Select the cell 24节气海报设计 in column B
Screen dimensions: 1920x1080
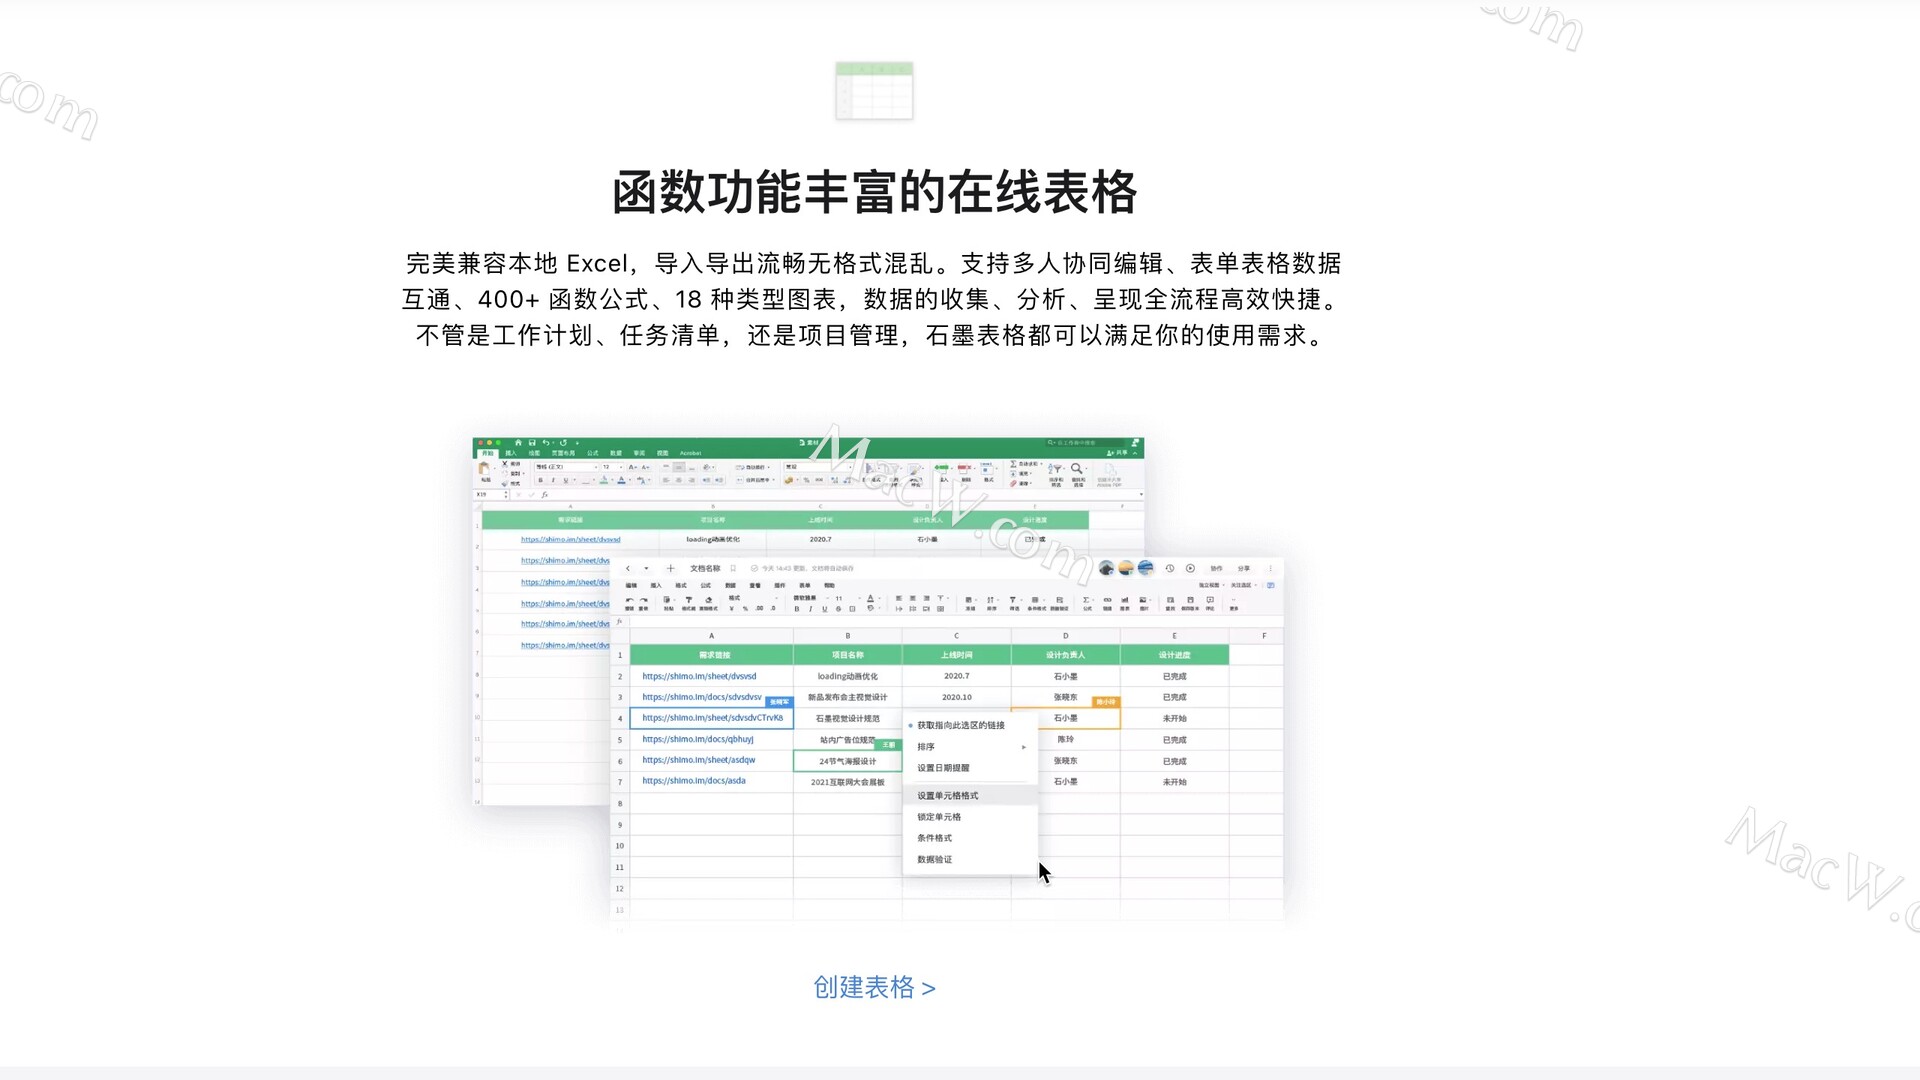coord(847,761)
